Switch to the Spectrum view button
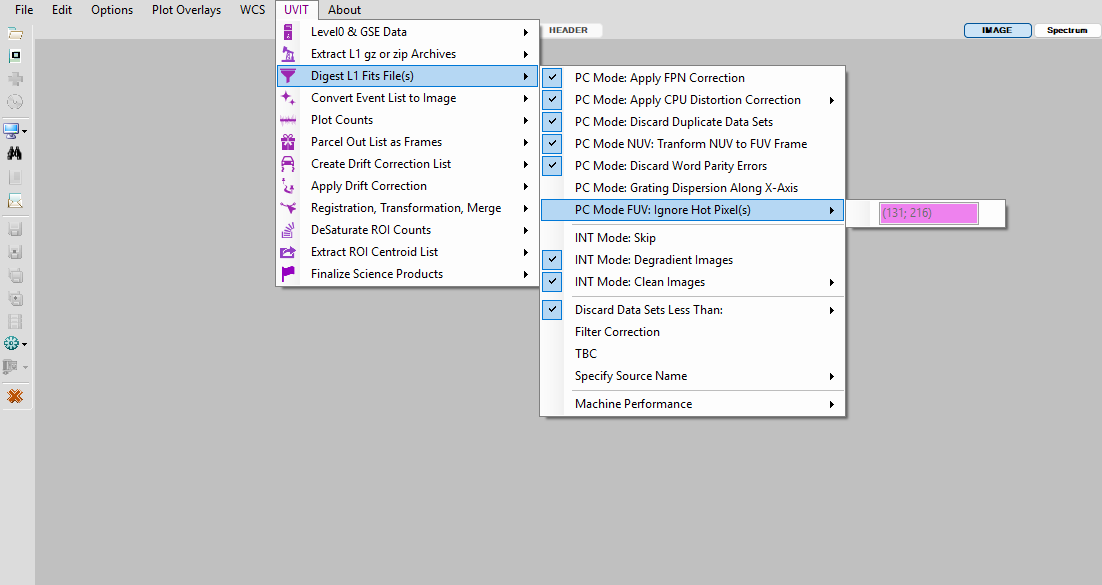Screen dimensions: 1102x585 [x=1066, y=30]
